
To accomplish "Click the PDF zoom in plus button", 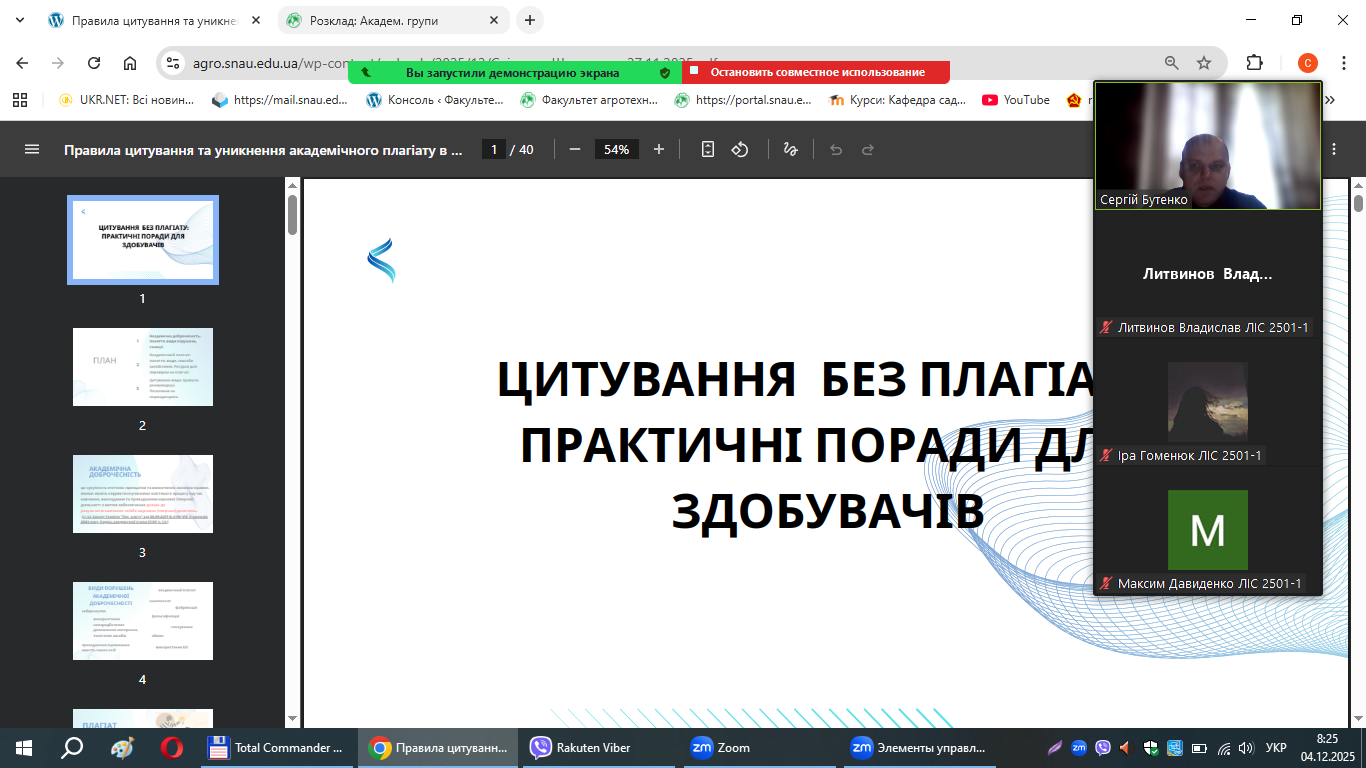I will [x=659, y=150].
